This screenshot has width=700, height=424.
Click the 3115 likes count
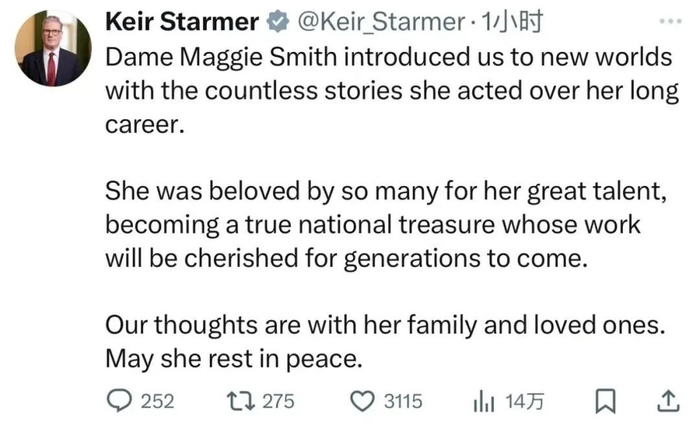pos(403,401)
